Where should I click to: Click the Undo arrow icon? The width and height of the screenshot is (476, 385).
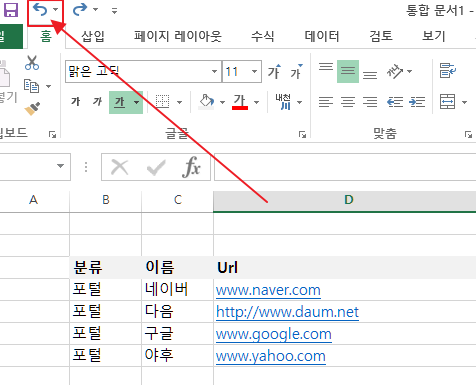(40, 10)
